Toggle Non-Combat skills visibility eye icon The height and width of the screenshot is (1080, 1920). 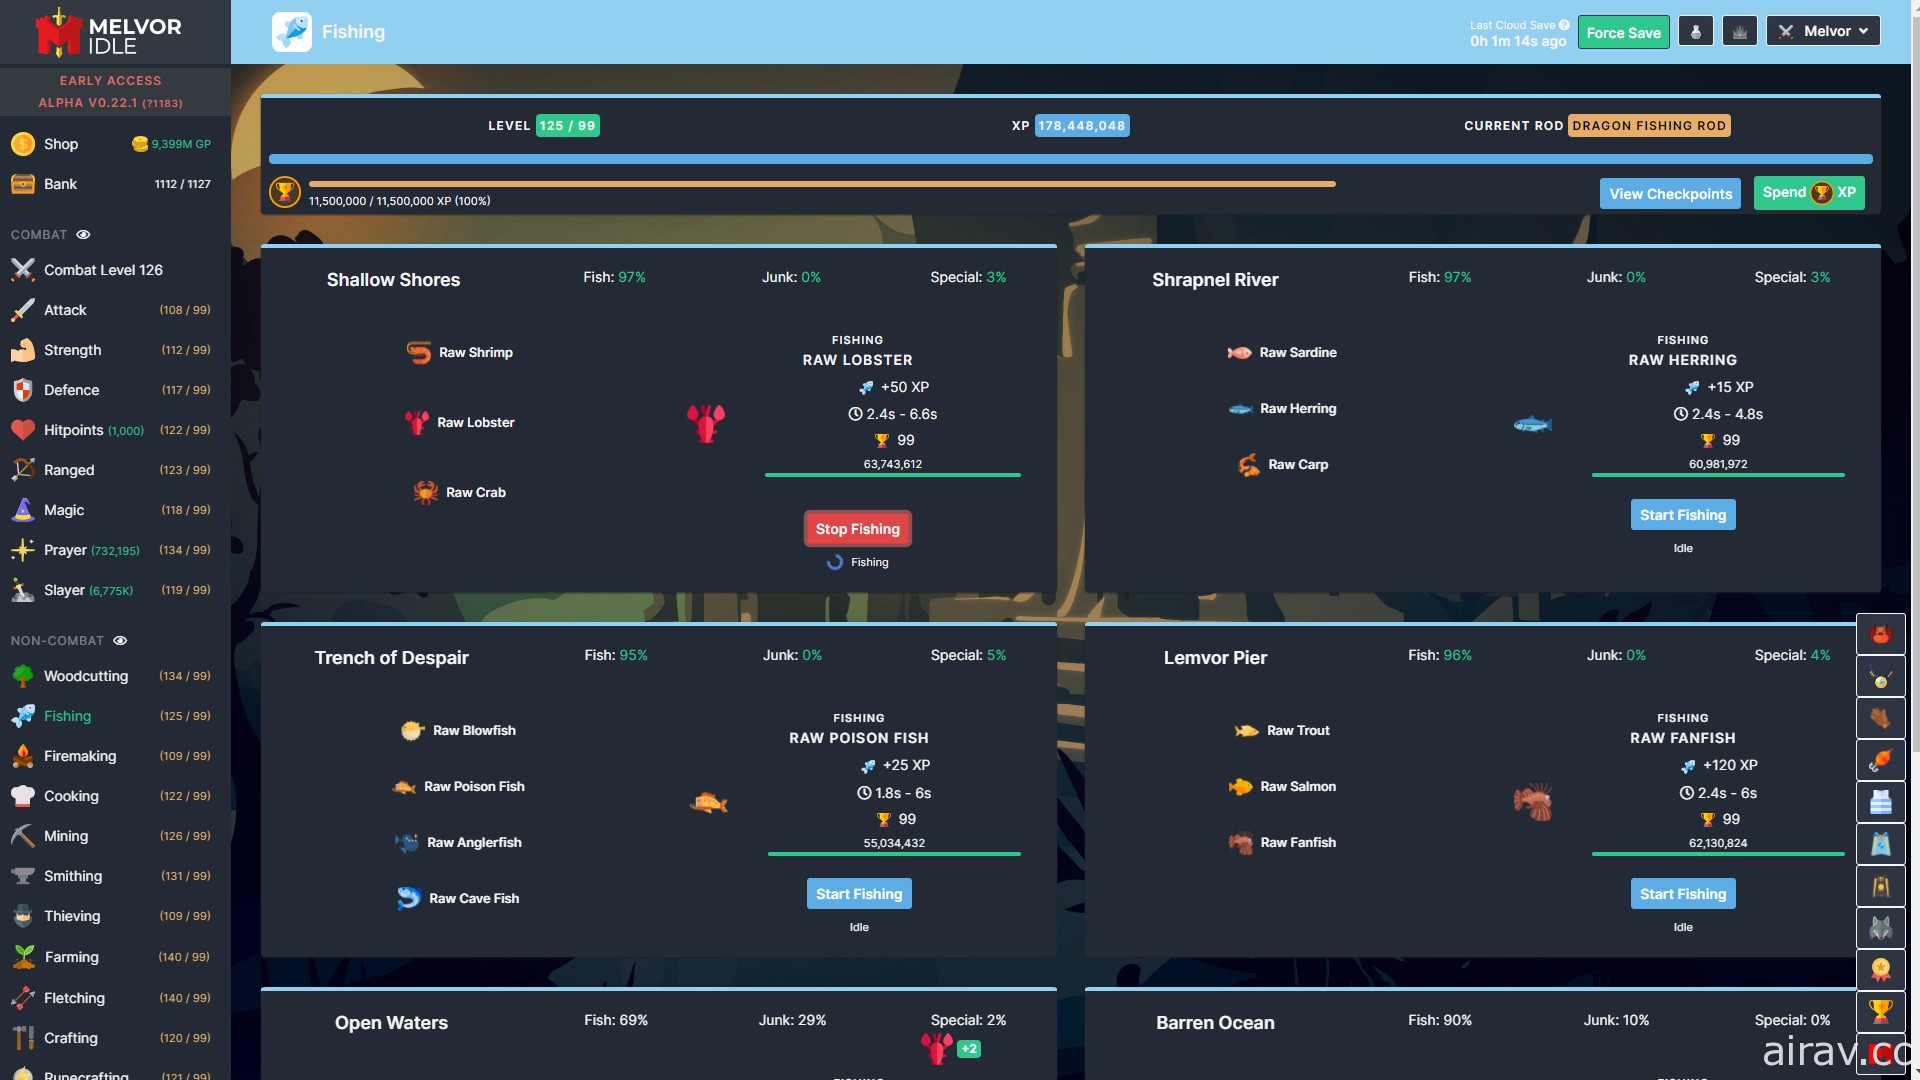pos(119,640)
